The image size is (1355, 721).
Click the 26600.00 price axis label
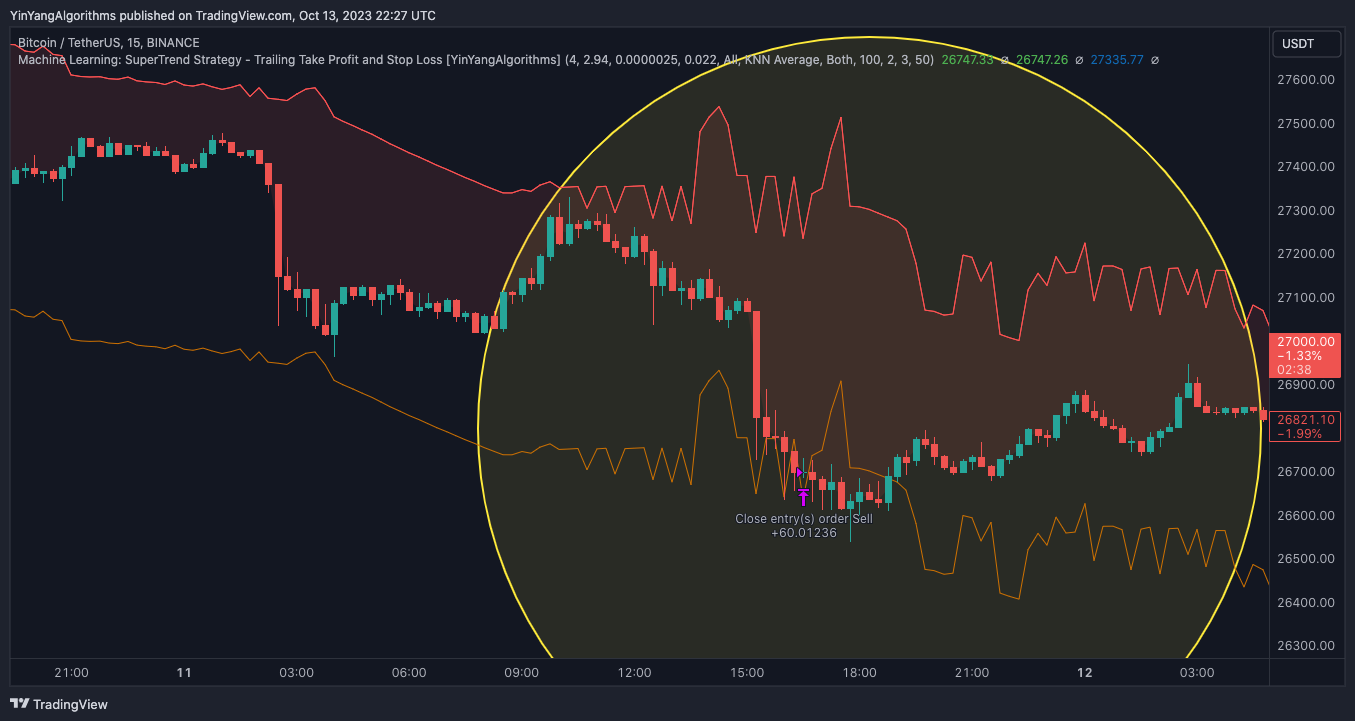[x=1306, y=515]
